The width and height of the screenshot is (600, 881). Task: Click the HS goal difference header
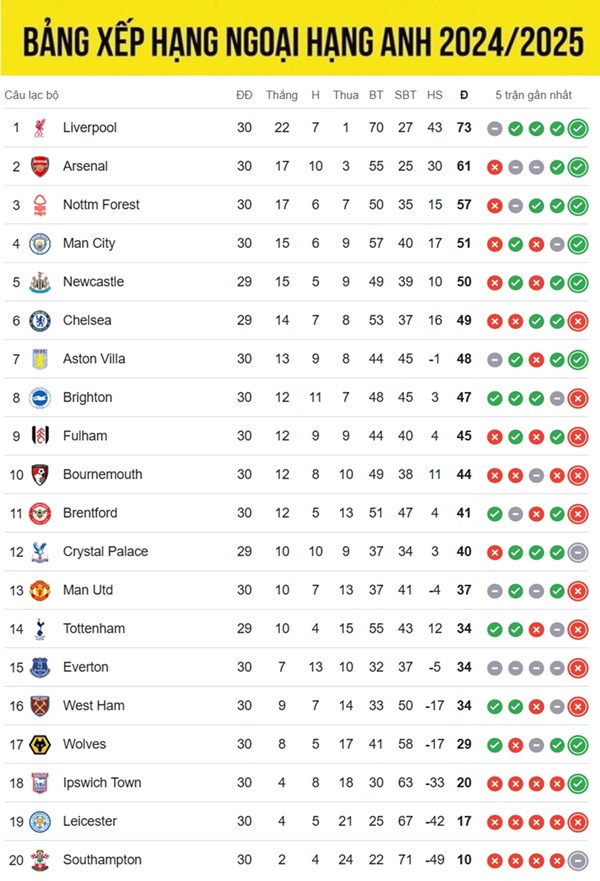[435, 95]
